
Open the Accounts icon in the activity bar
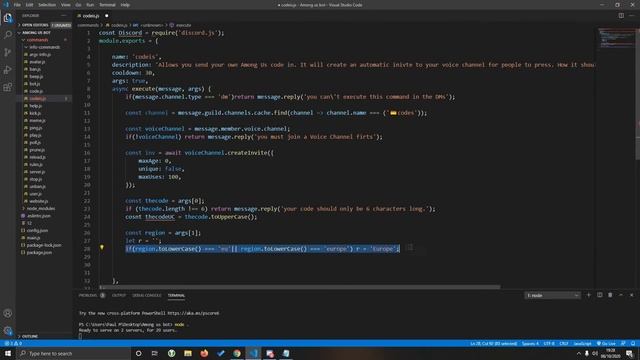click(x=8, y=313)
